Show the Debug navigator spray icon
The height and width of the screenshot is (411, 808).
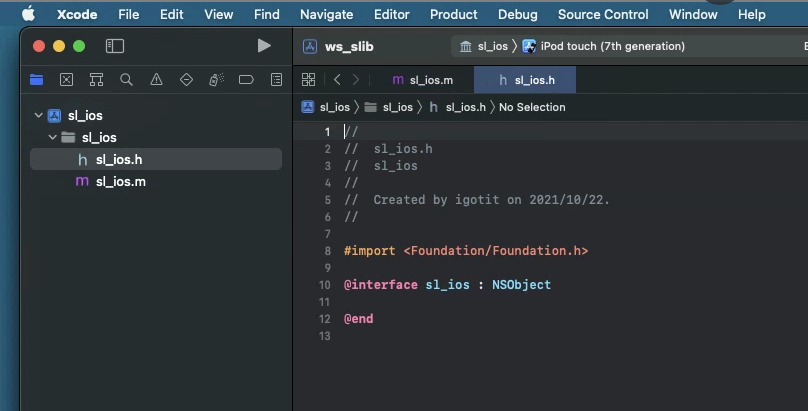pyautogui.click(x=216, y=79)
